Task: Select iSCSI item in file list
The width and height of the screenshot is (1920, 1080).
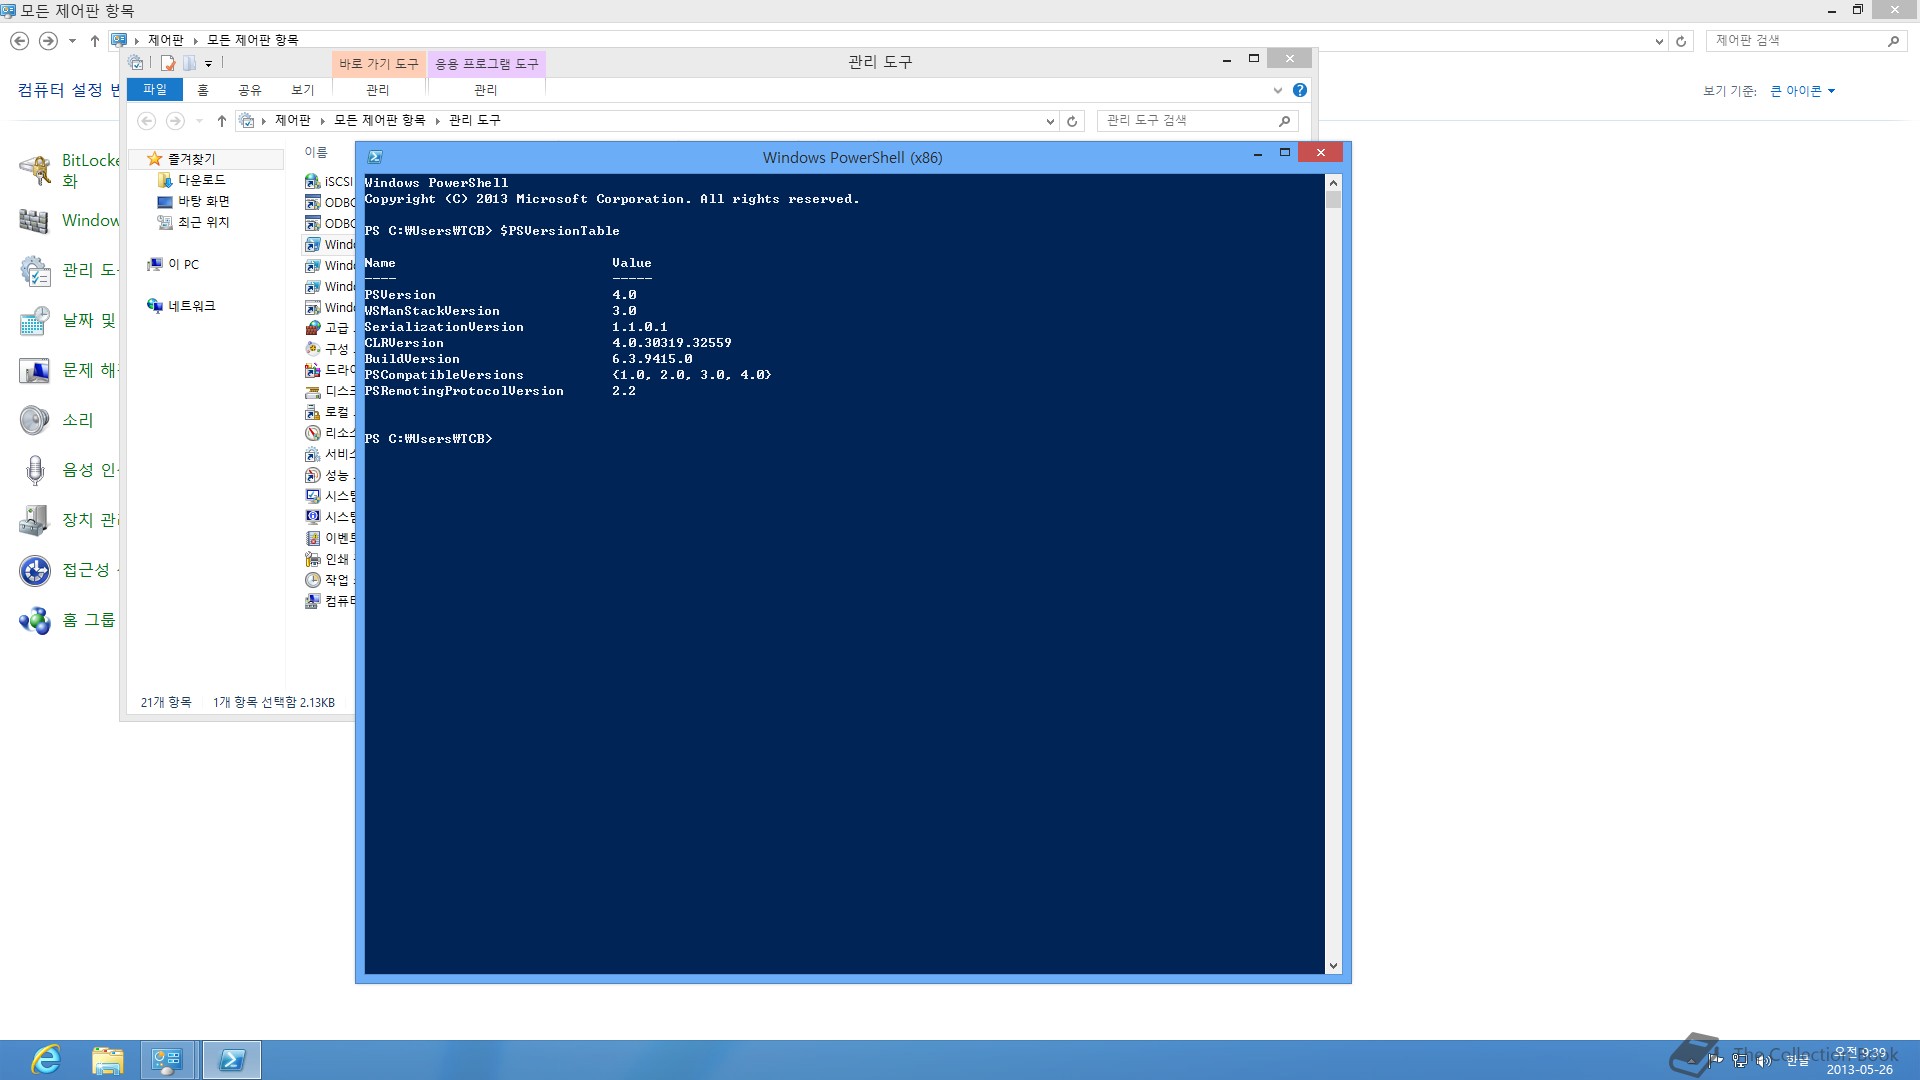Action: tap(329, 182)
